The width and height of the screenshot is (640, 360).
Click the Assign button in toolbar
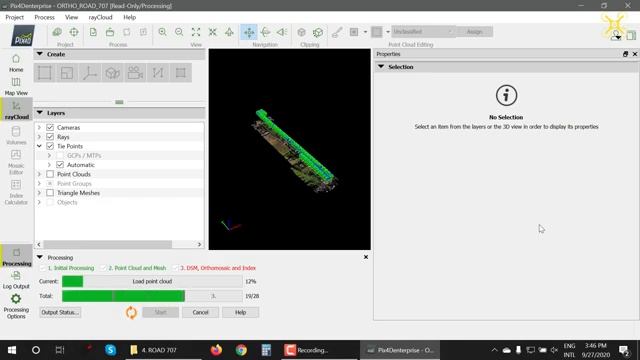tap(474, 31)
